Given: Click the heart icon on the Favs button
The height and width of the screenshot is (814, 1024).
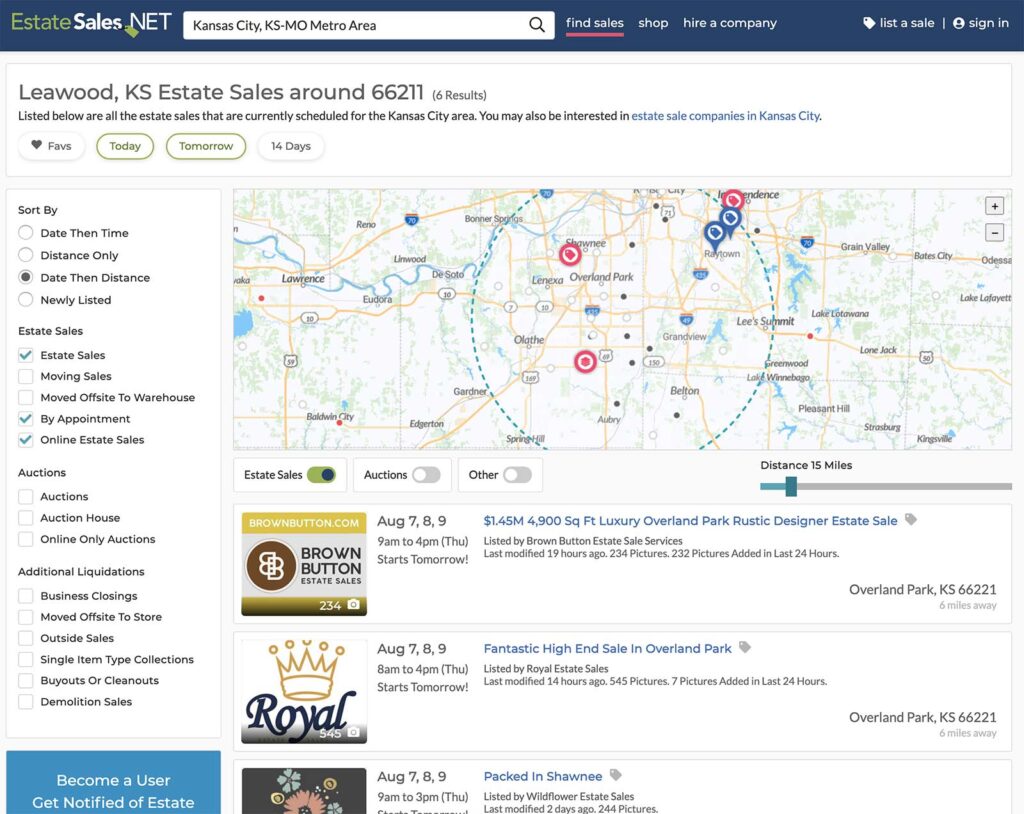Looking at the screenshot, I should (37, 145).
